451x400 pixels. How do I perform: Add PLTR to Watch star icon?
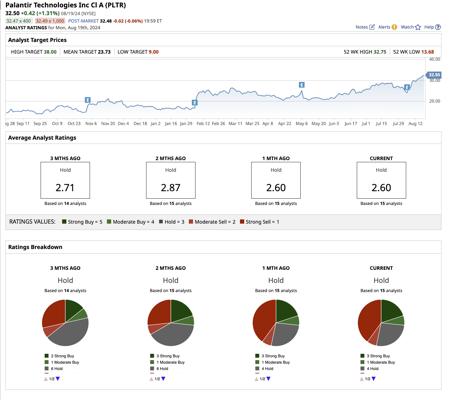[418, 27]
